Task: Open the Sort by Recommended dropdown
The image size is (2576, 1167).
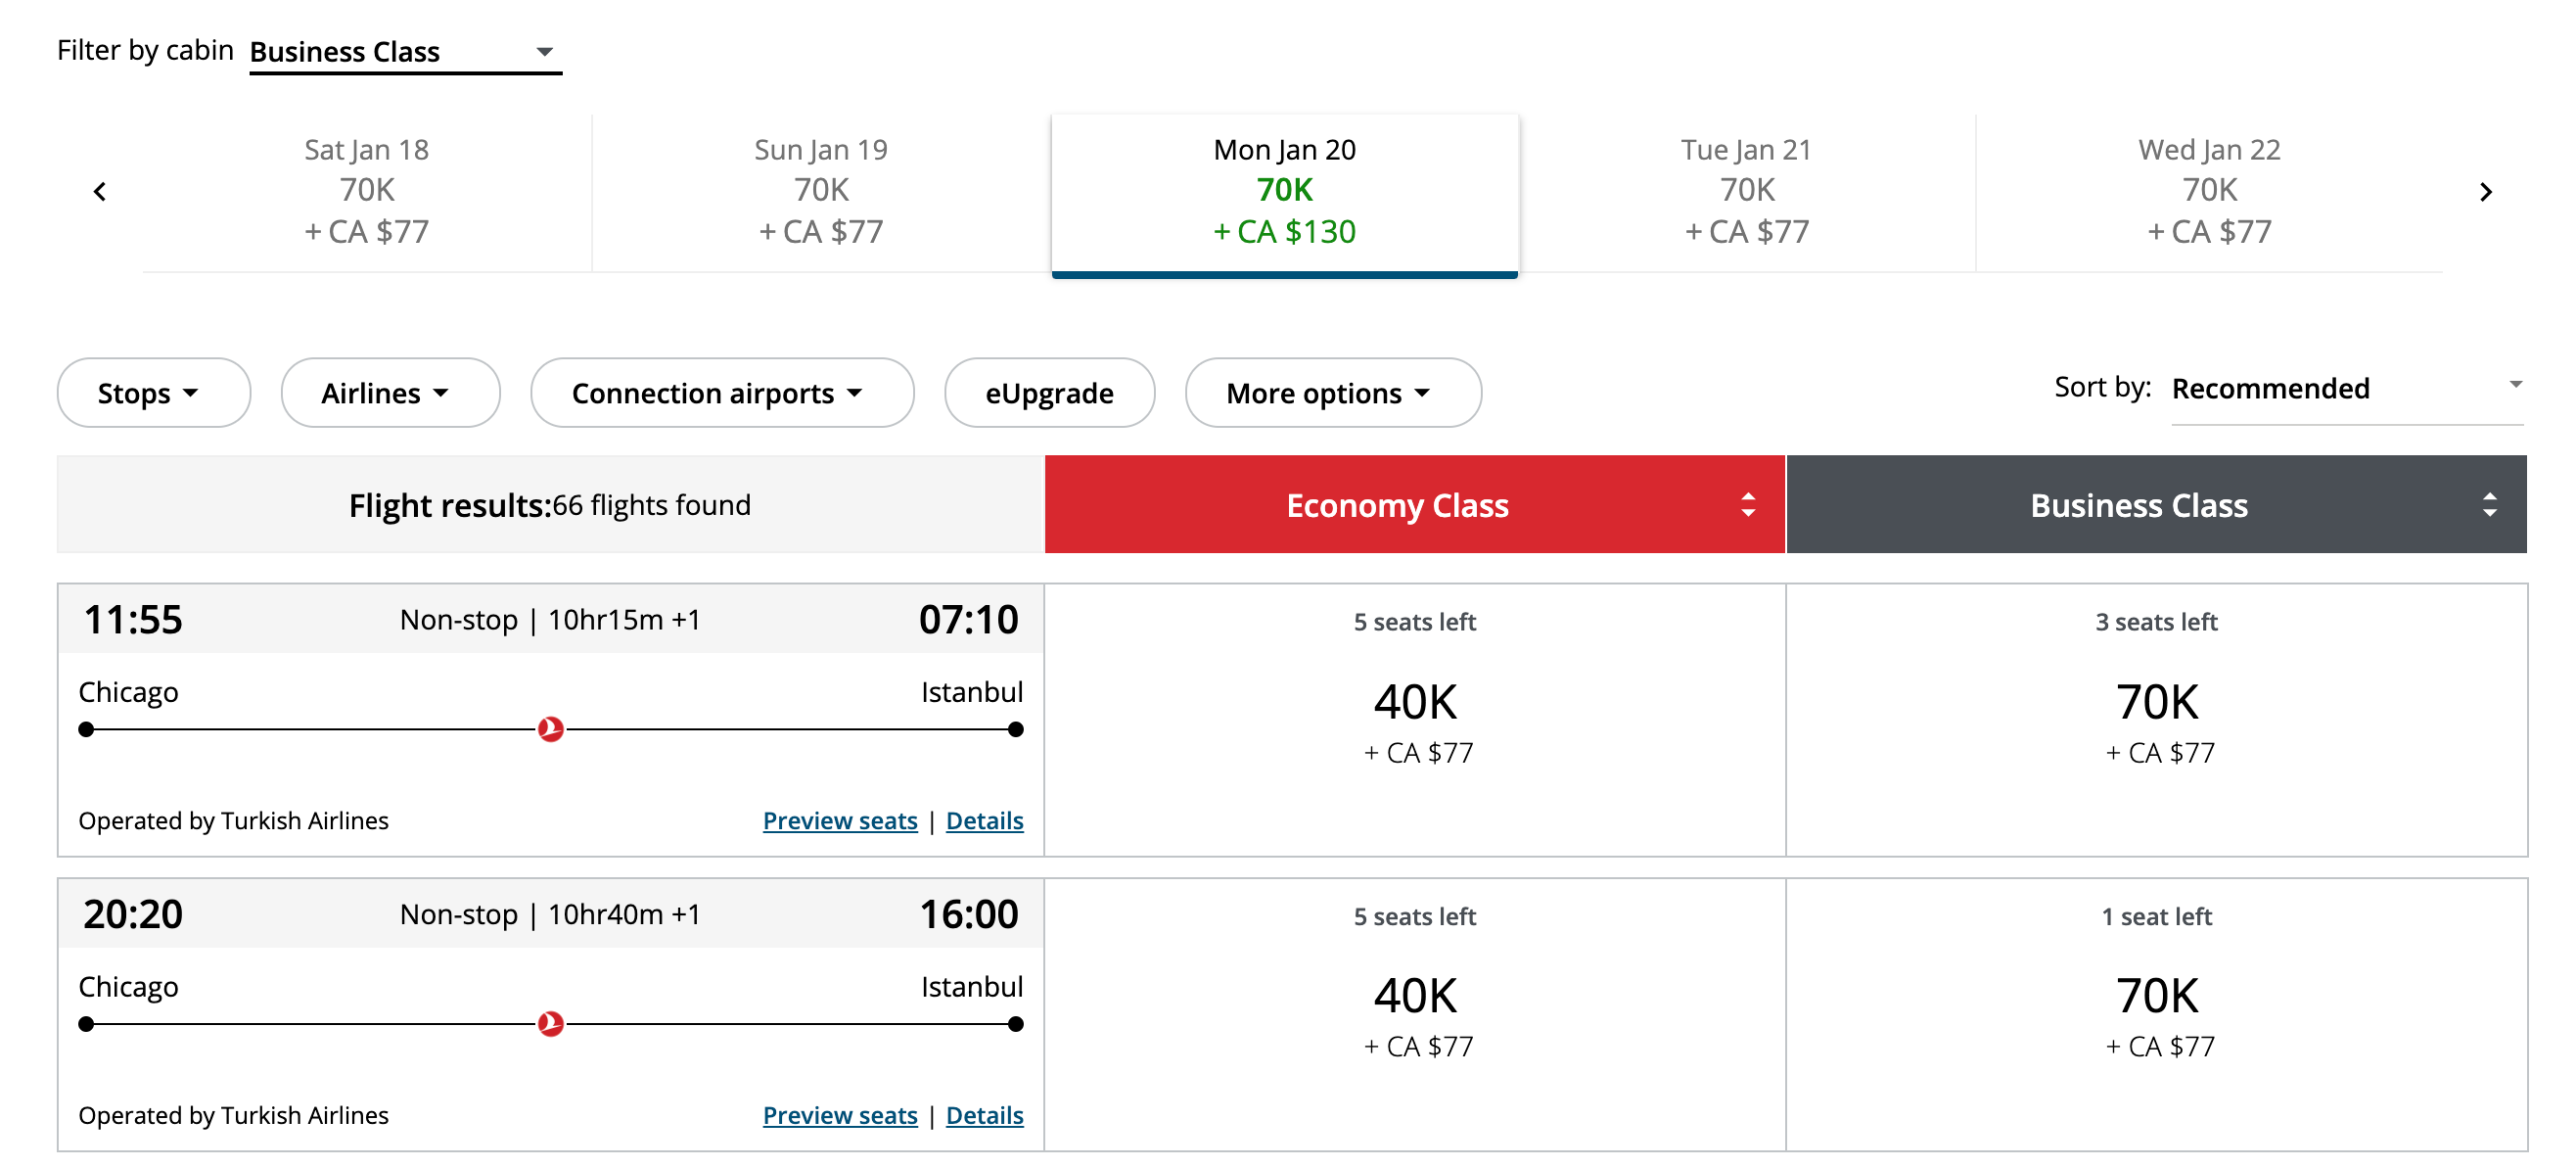Action: point(2345,388)
